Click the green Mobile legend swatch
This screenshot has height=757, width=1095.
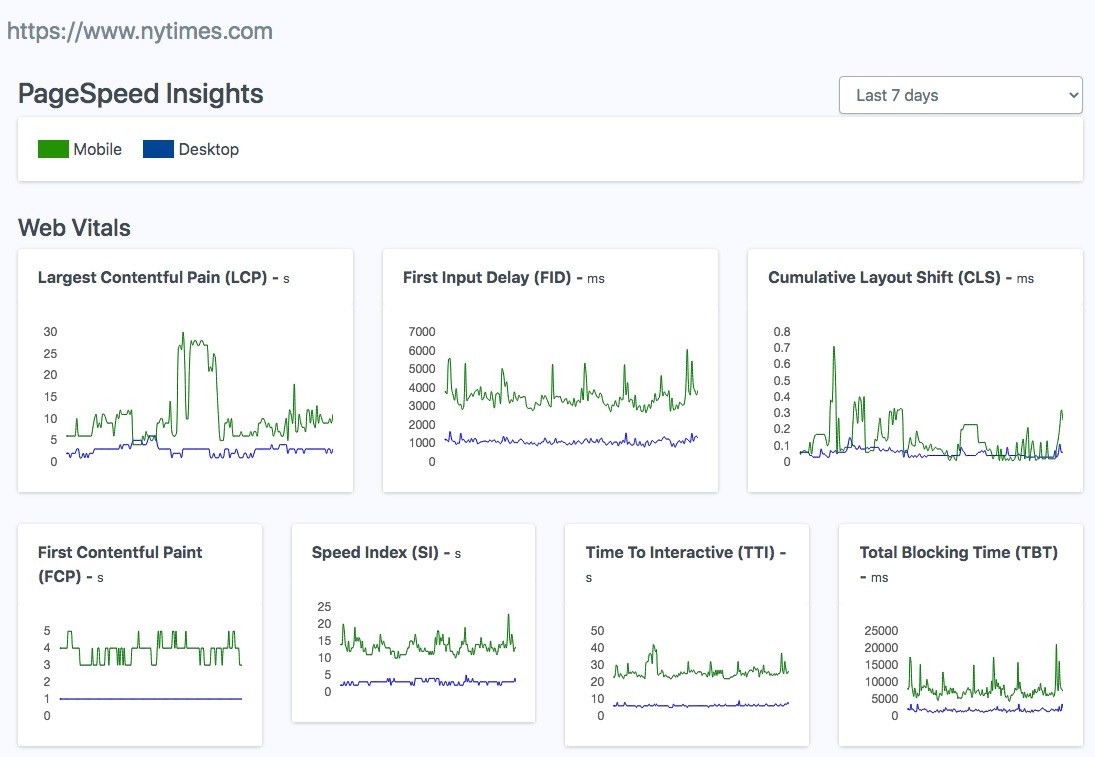click(53, 149)
